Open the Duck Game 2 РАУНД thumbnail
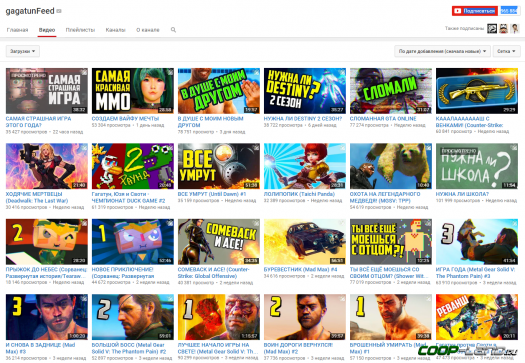This screenshot has width=525, height=363. (133, 166)
